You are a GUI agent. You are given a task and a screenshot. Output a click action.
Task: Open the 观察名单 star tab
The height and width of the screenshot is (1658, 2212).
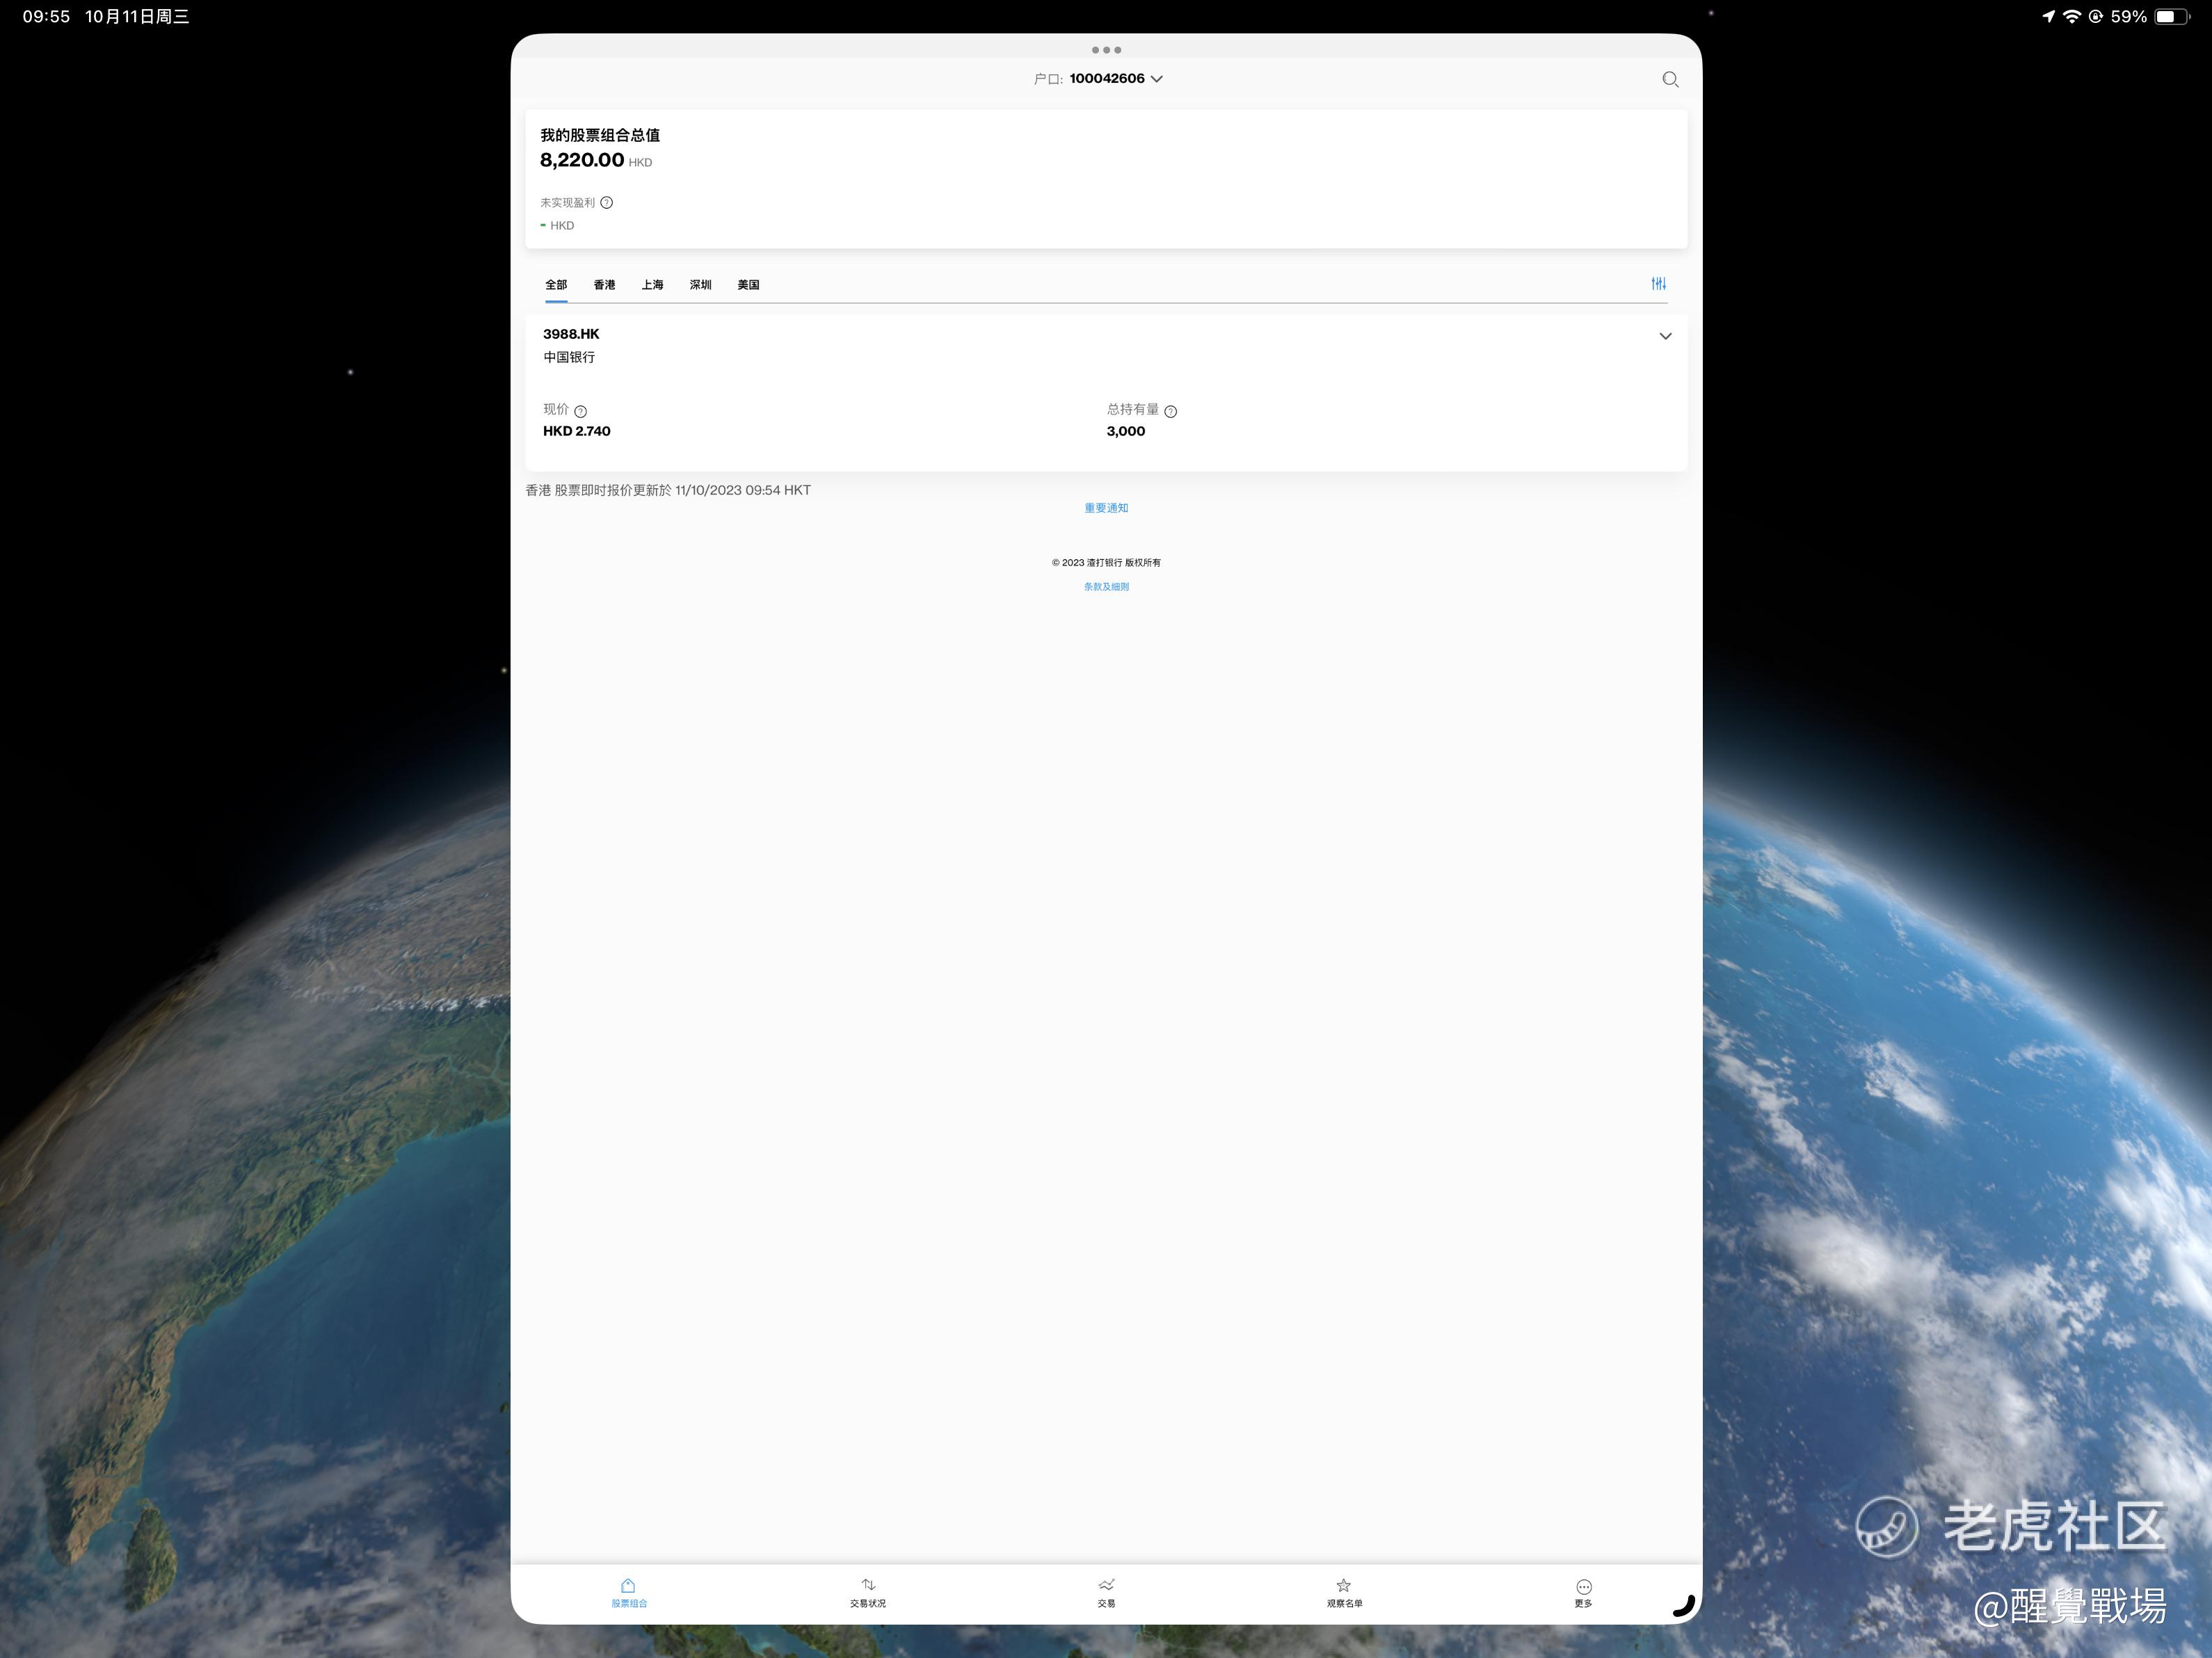[1344, 1593]
